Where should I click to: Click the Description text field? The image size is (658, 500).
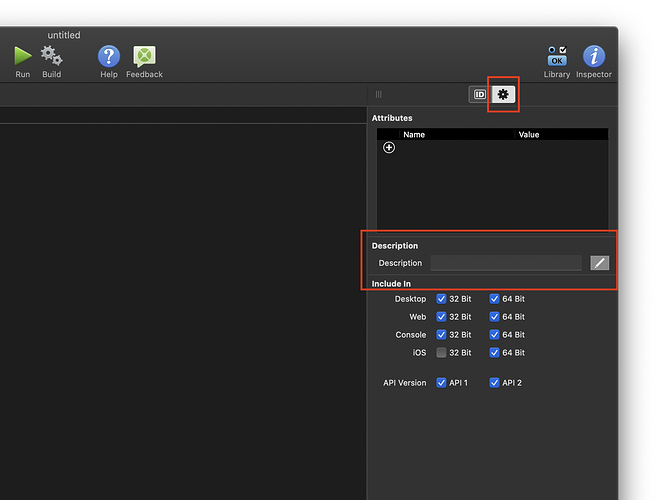[x=506, y=263]
